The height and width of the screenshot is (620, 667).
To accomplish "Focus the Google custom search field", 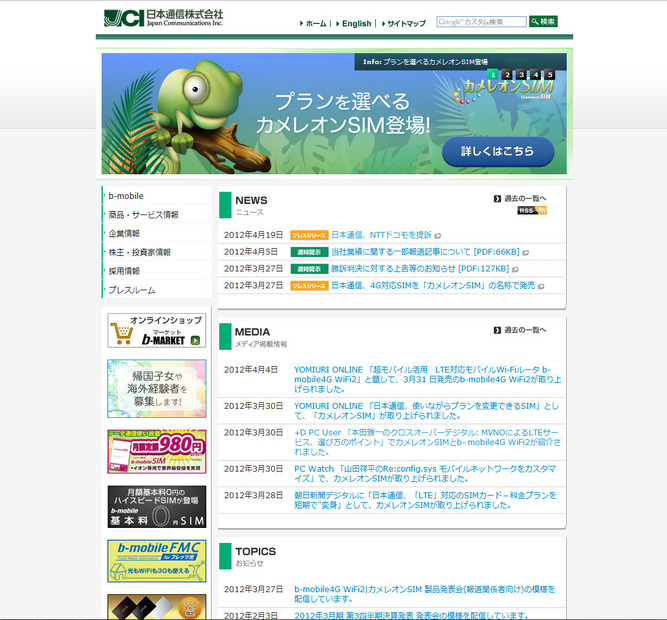I will click(x=481, y=21).
